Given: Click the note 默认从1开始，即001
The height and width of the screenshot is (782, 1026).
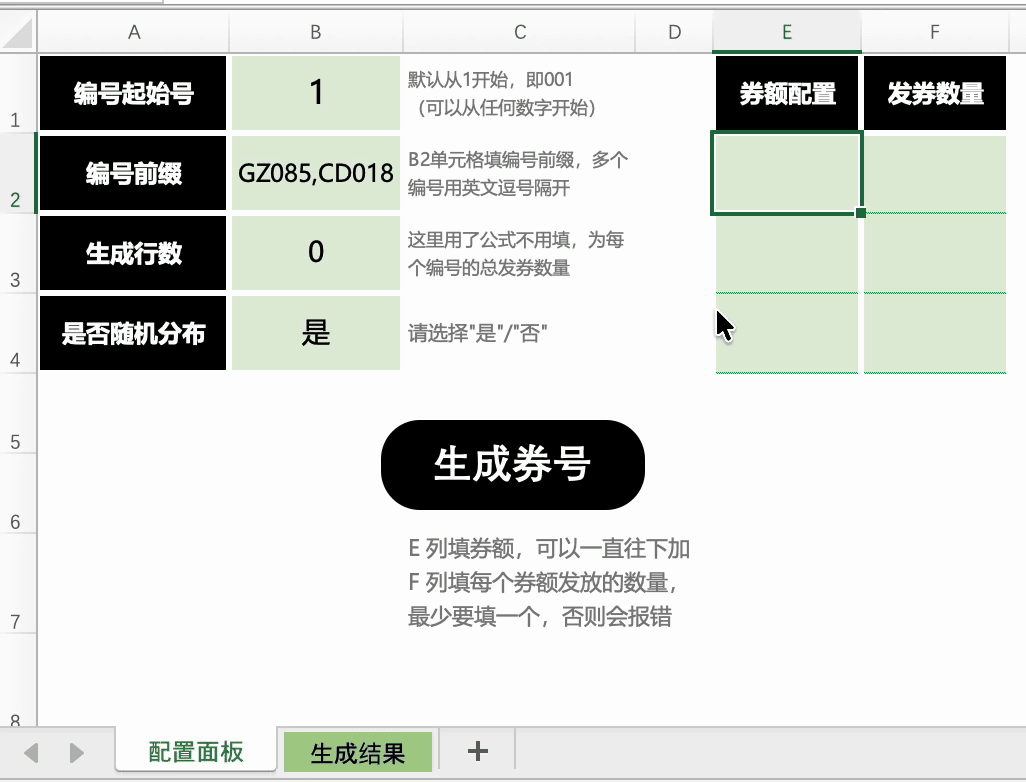Looking at the screenshot, I should tap(490, 80).
